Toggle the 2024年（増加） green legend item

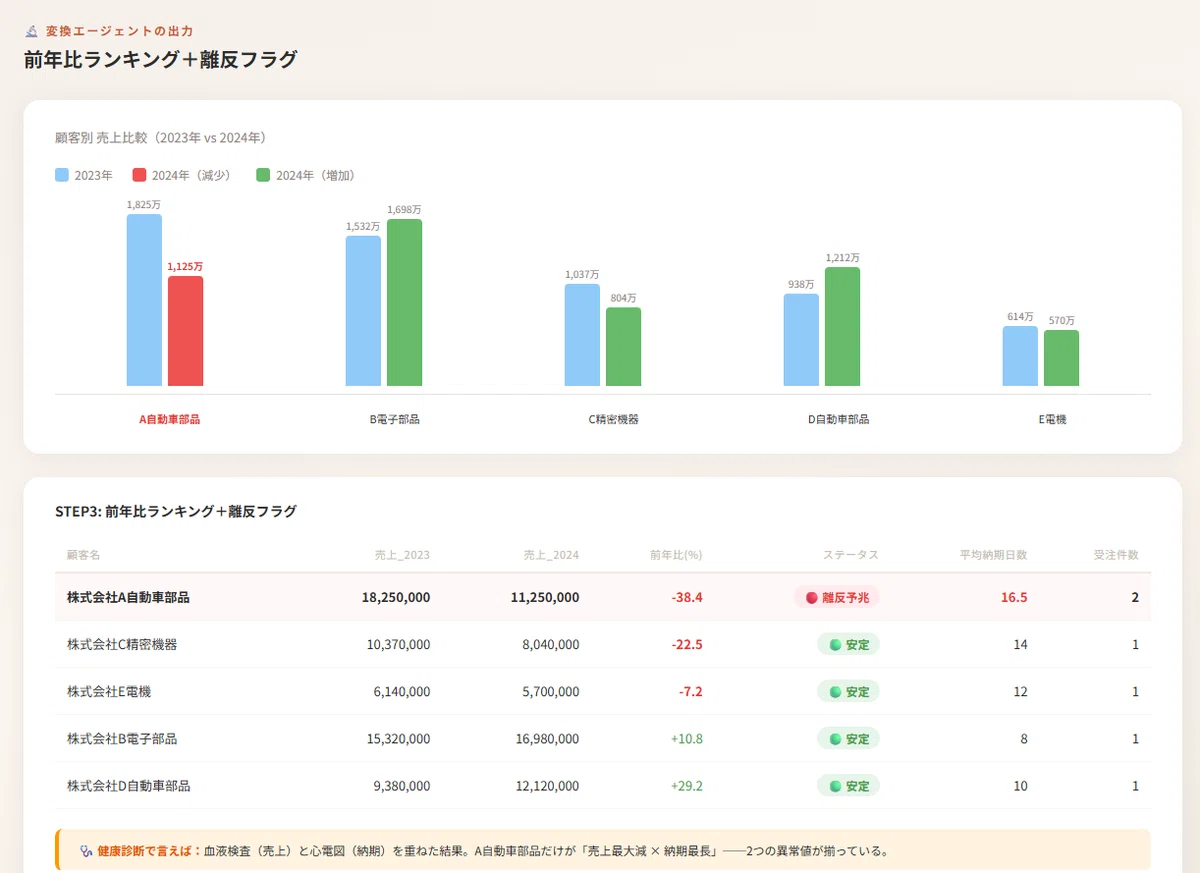(306, 175)
